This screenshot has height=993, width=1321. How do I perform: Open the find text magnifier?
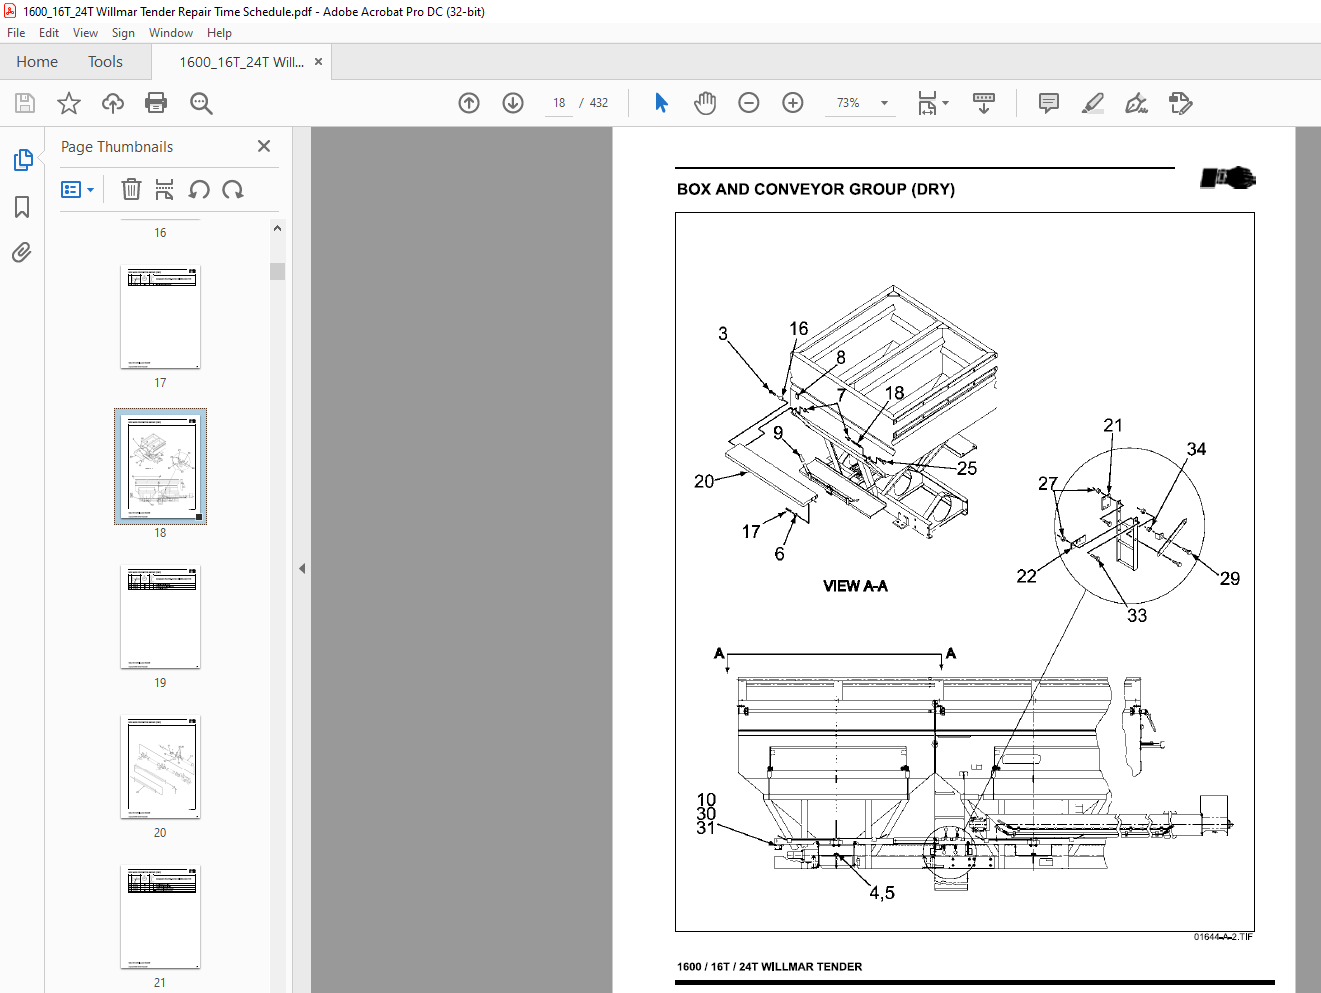[201, 103]
